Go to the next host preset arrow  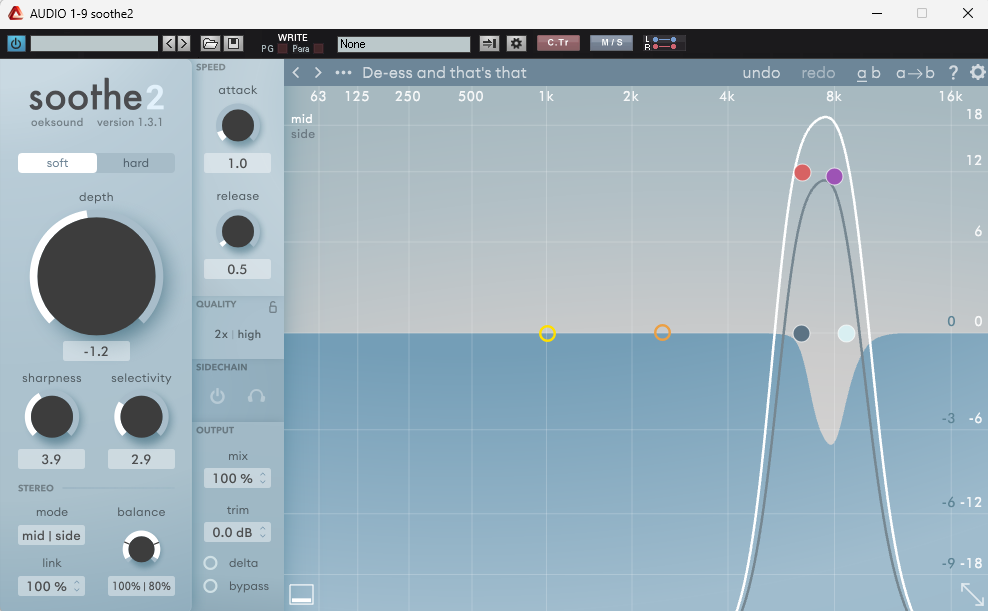point(183,43)
